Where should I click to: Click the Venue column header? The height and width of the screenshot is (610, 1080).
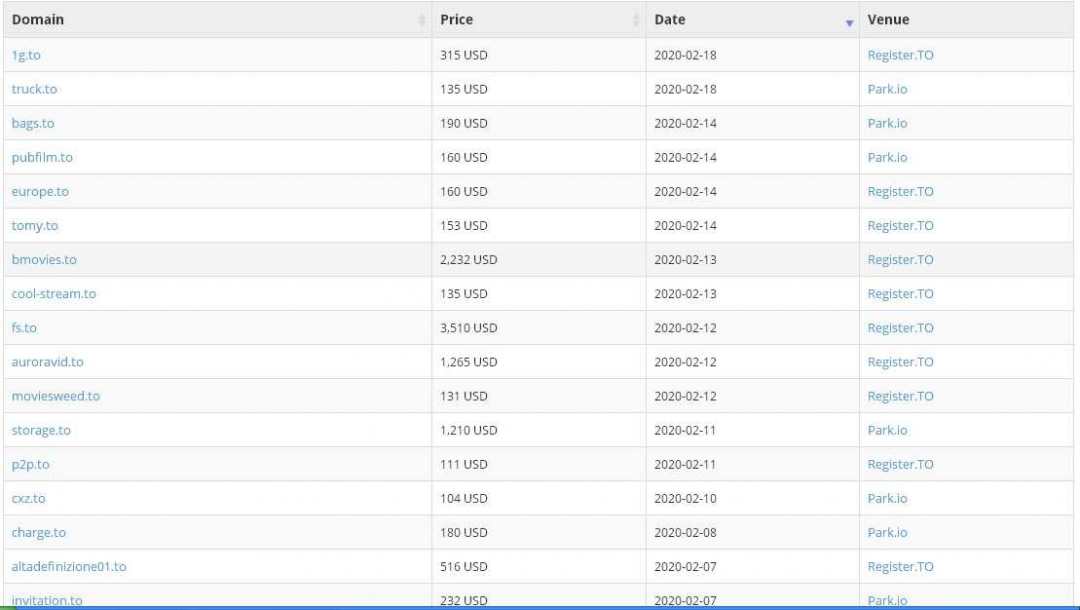(888, 20)
